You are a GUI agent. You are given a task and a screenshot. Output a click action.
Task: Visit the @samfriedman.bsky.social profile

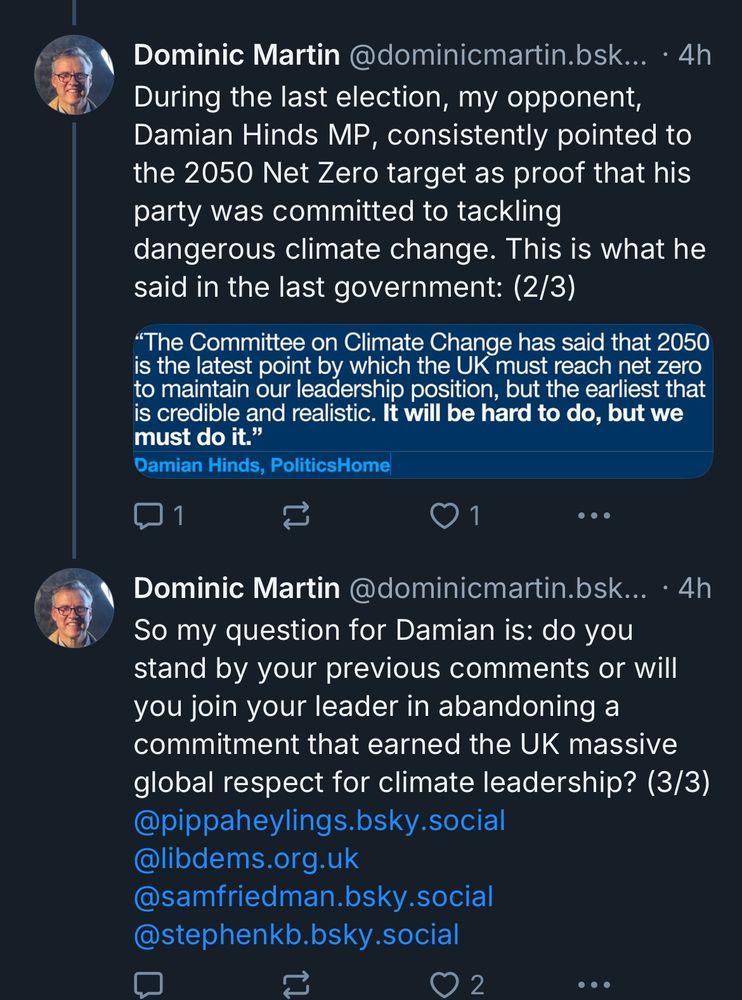coord(313,897)
